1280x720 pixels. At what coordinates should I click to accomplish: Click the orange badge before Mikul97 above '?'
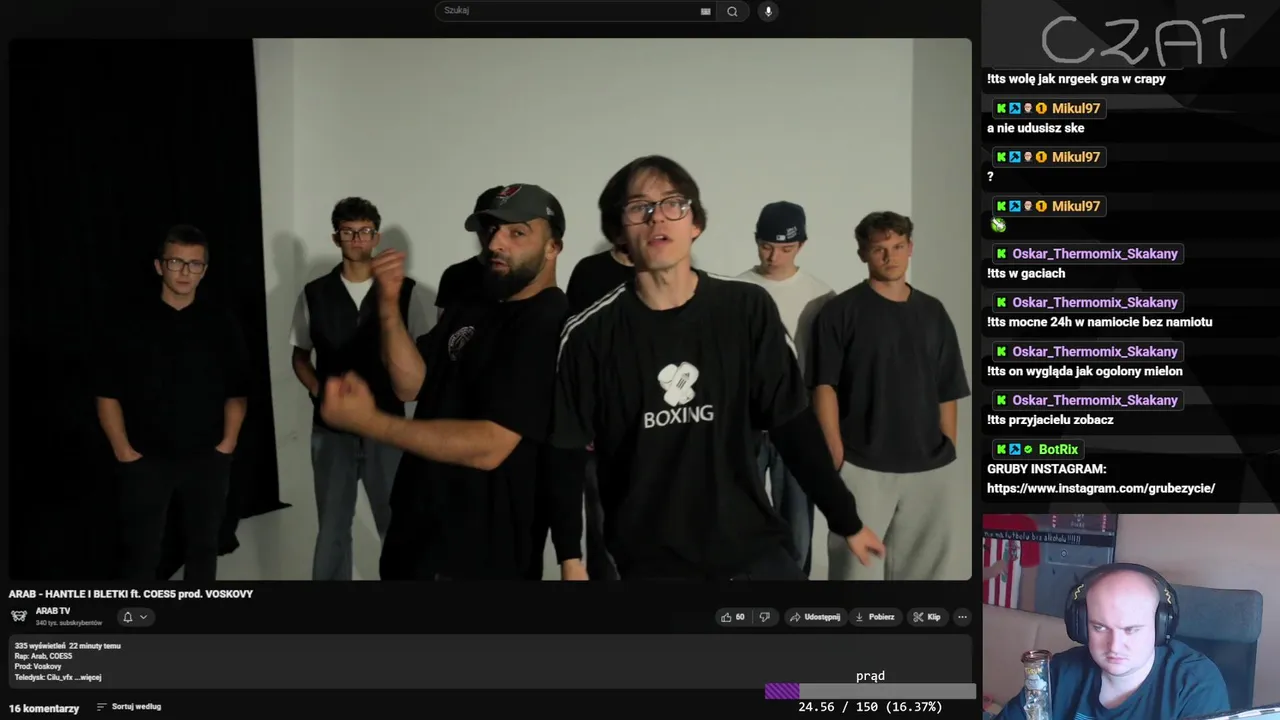coord(1041,157)
